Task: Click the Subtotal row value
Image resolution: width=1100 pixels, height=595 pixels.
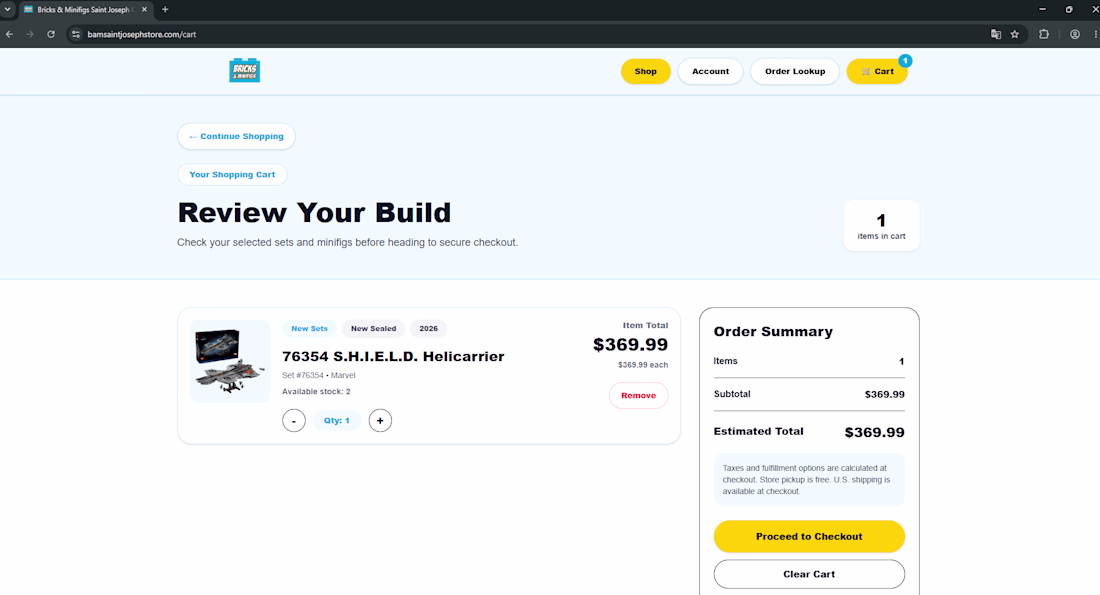Action: point(885,394)
